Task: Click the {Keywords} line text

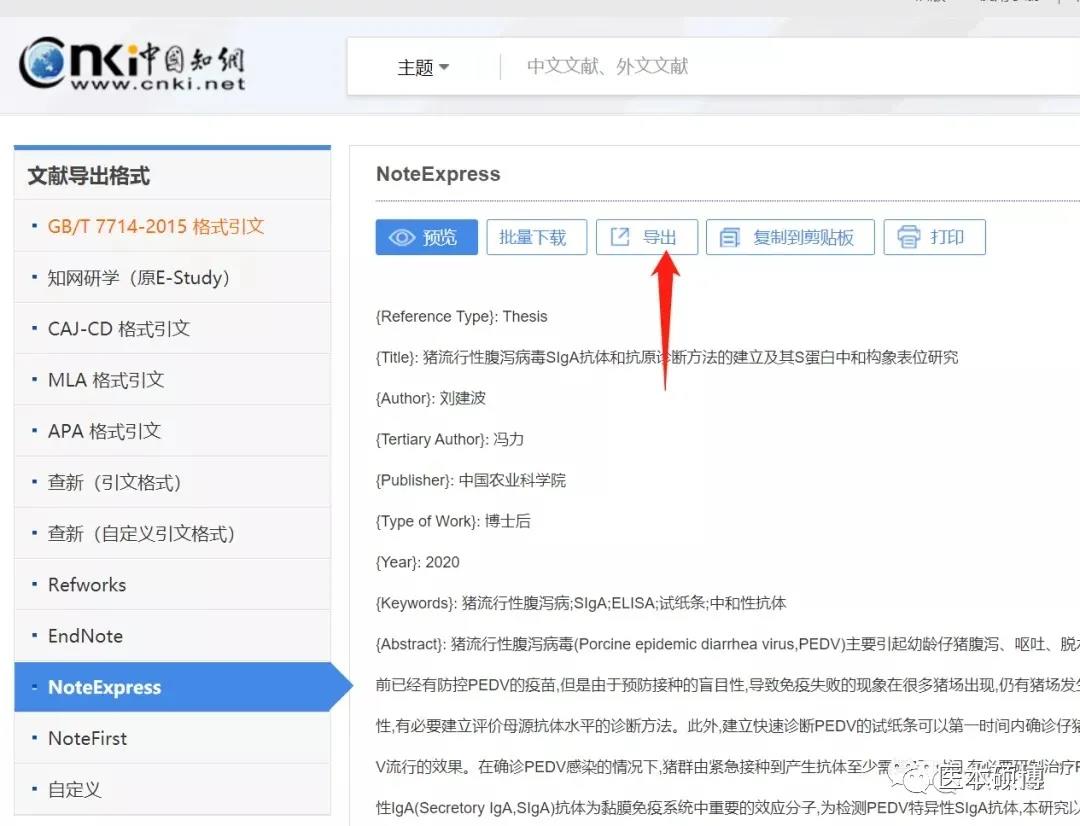Action: pyautogui.click(x=581, y=603)
